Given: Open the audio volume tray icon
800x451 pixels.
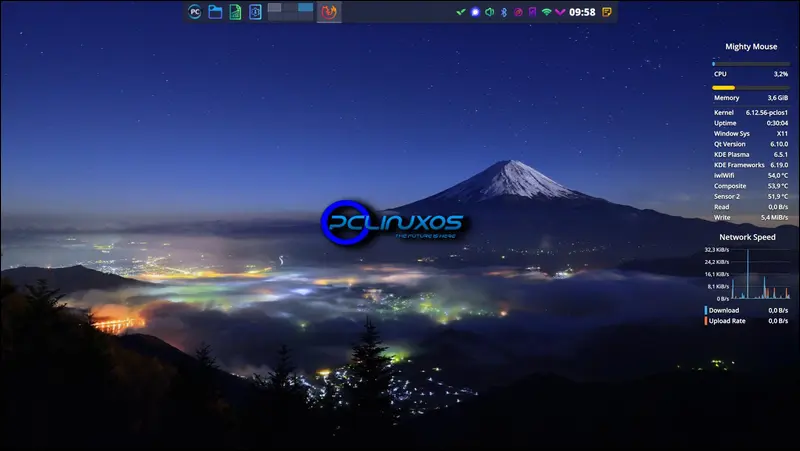Looking at the screenshot, I should tap(489, 12).
